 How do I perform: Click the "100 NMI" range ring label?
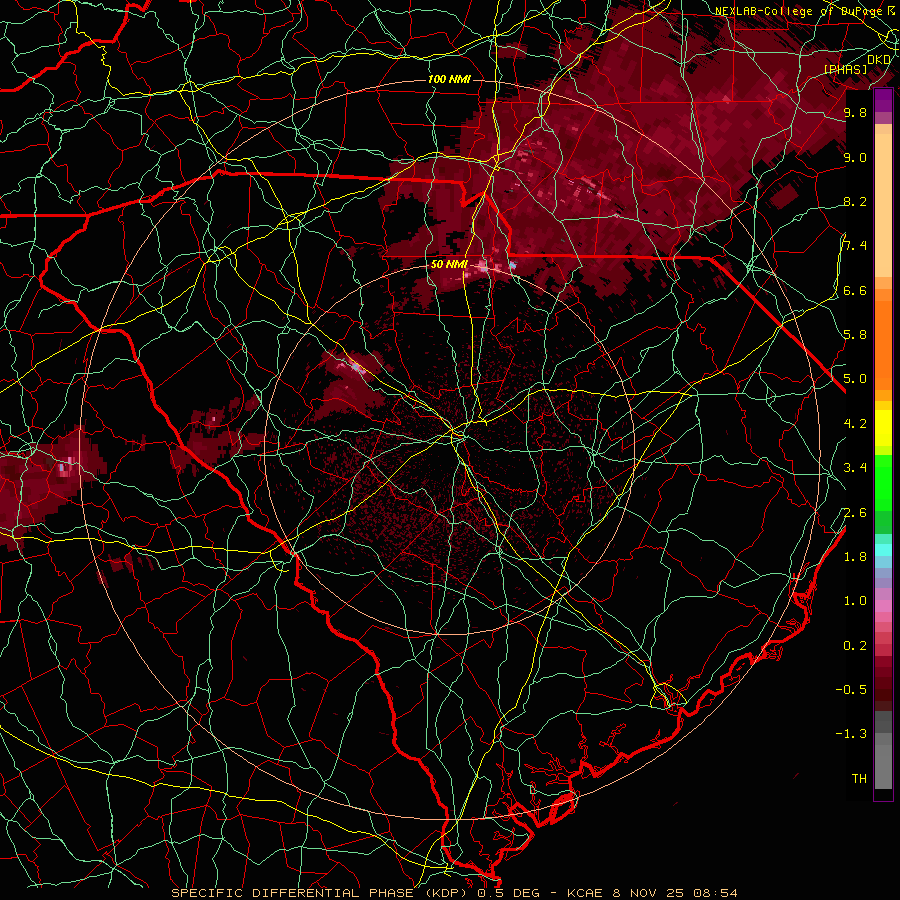[449, 79]
